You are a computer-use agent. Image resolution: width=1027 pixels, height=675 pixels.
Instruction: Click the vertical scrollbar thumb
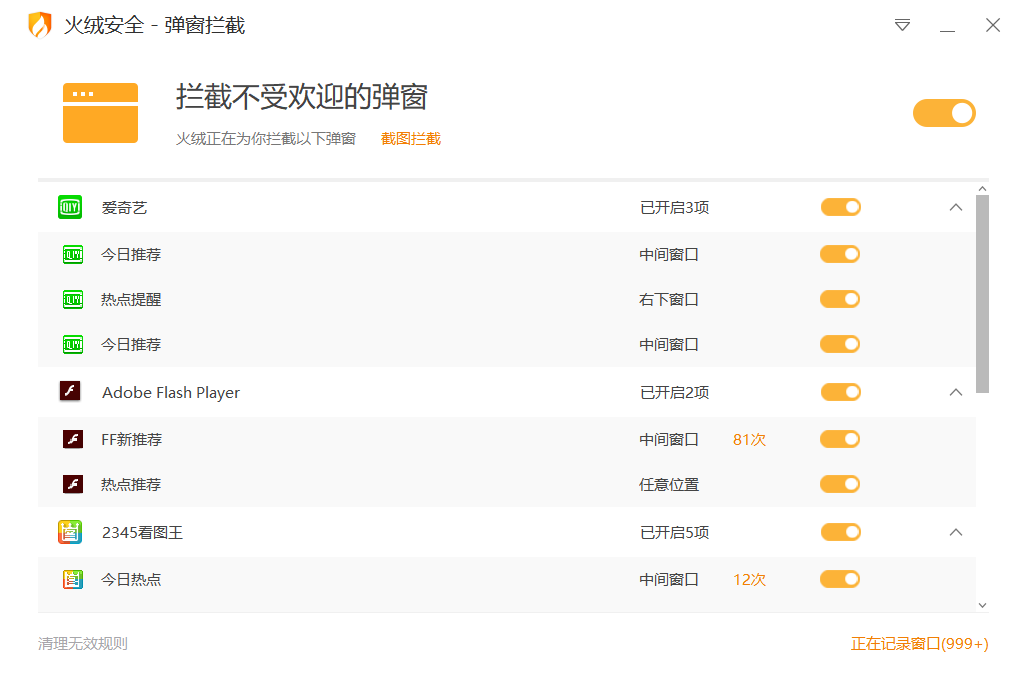pyautogui.click(x=982, y=294)
